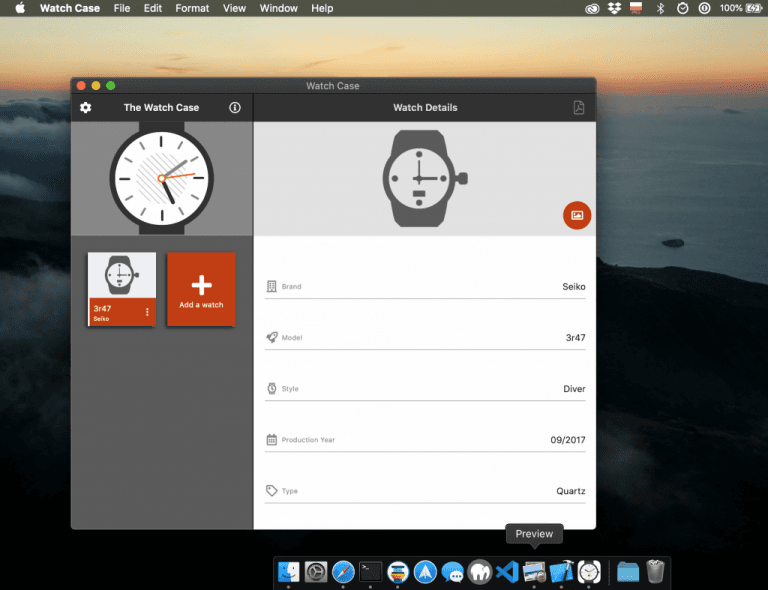Click the Type field showing Quartz
The image size is (768, 590).
tap(425, 491)
